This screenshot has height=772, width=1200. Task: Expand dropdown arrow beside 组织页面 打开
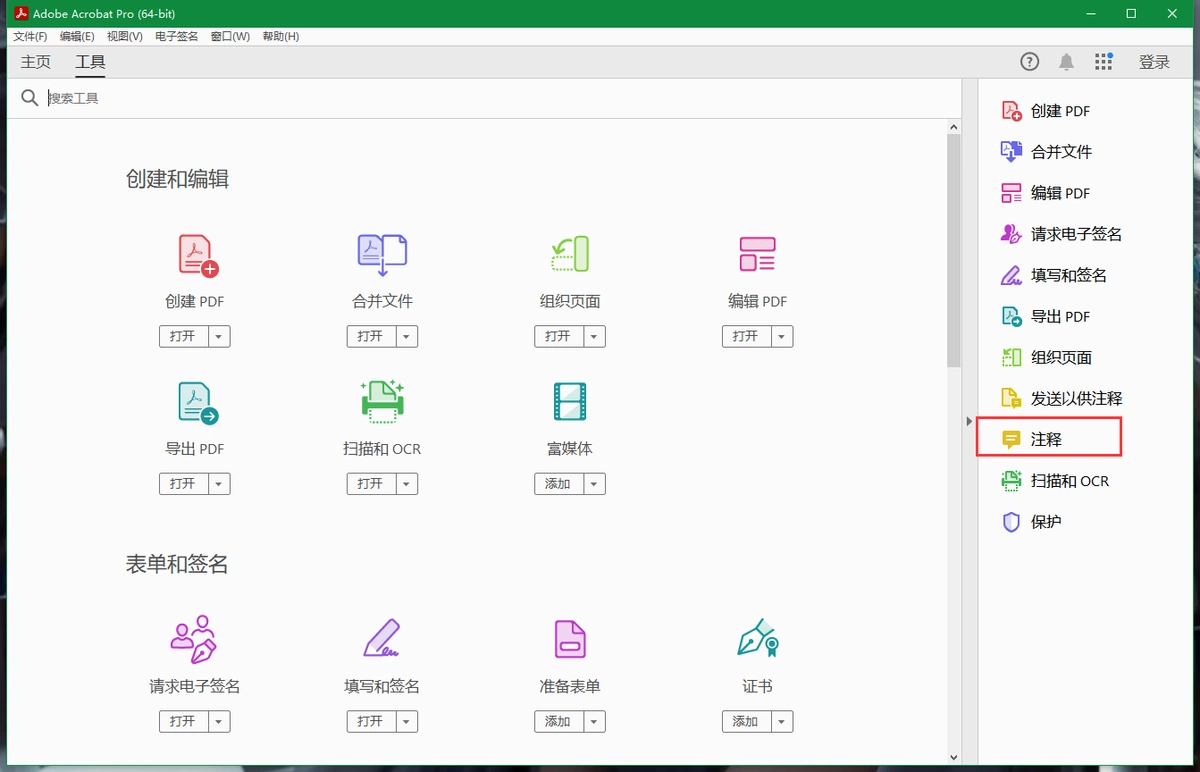pyautogui.click(x=594, y=337)
